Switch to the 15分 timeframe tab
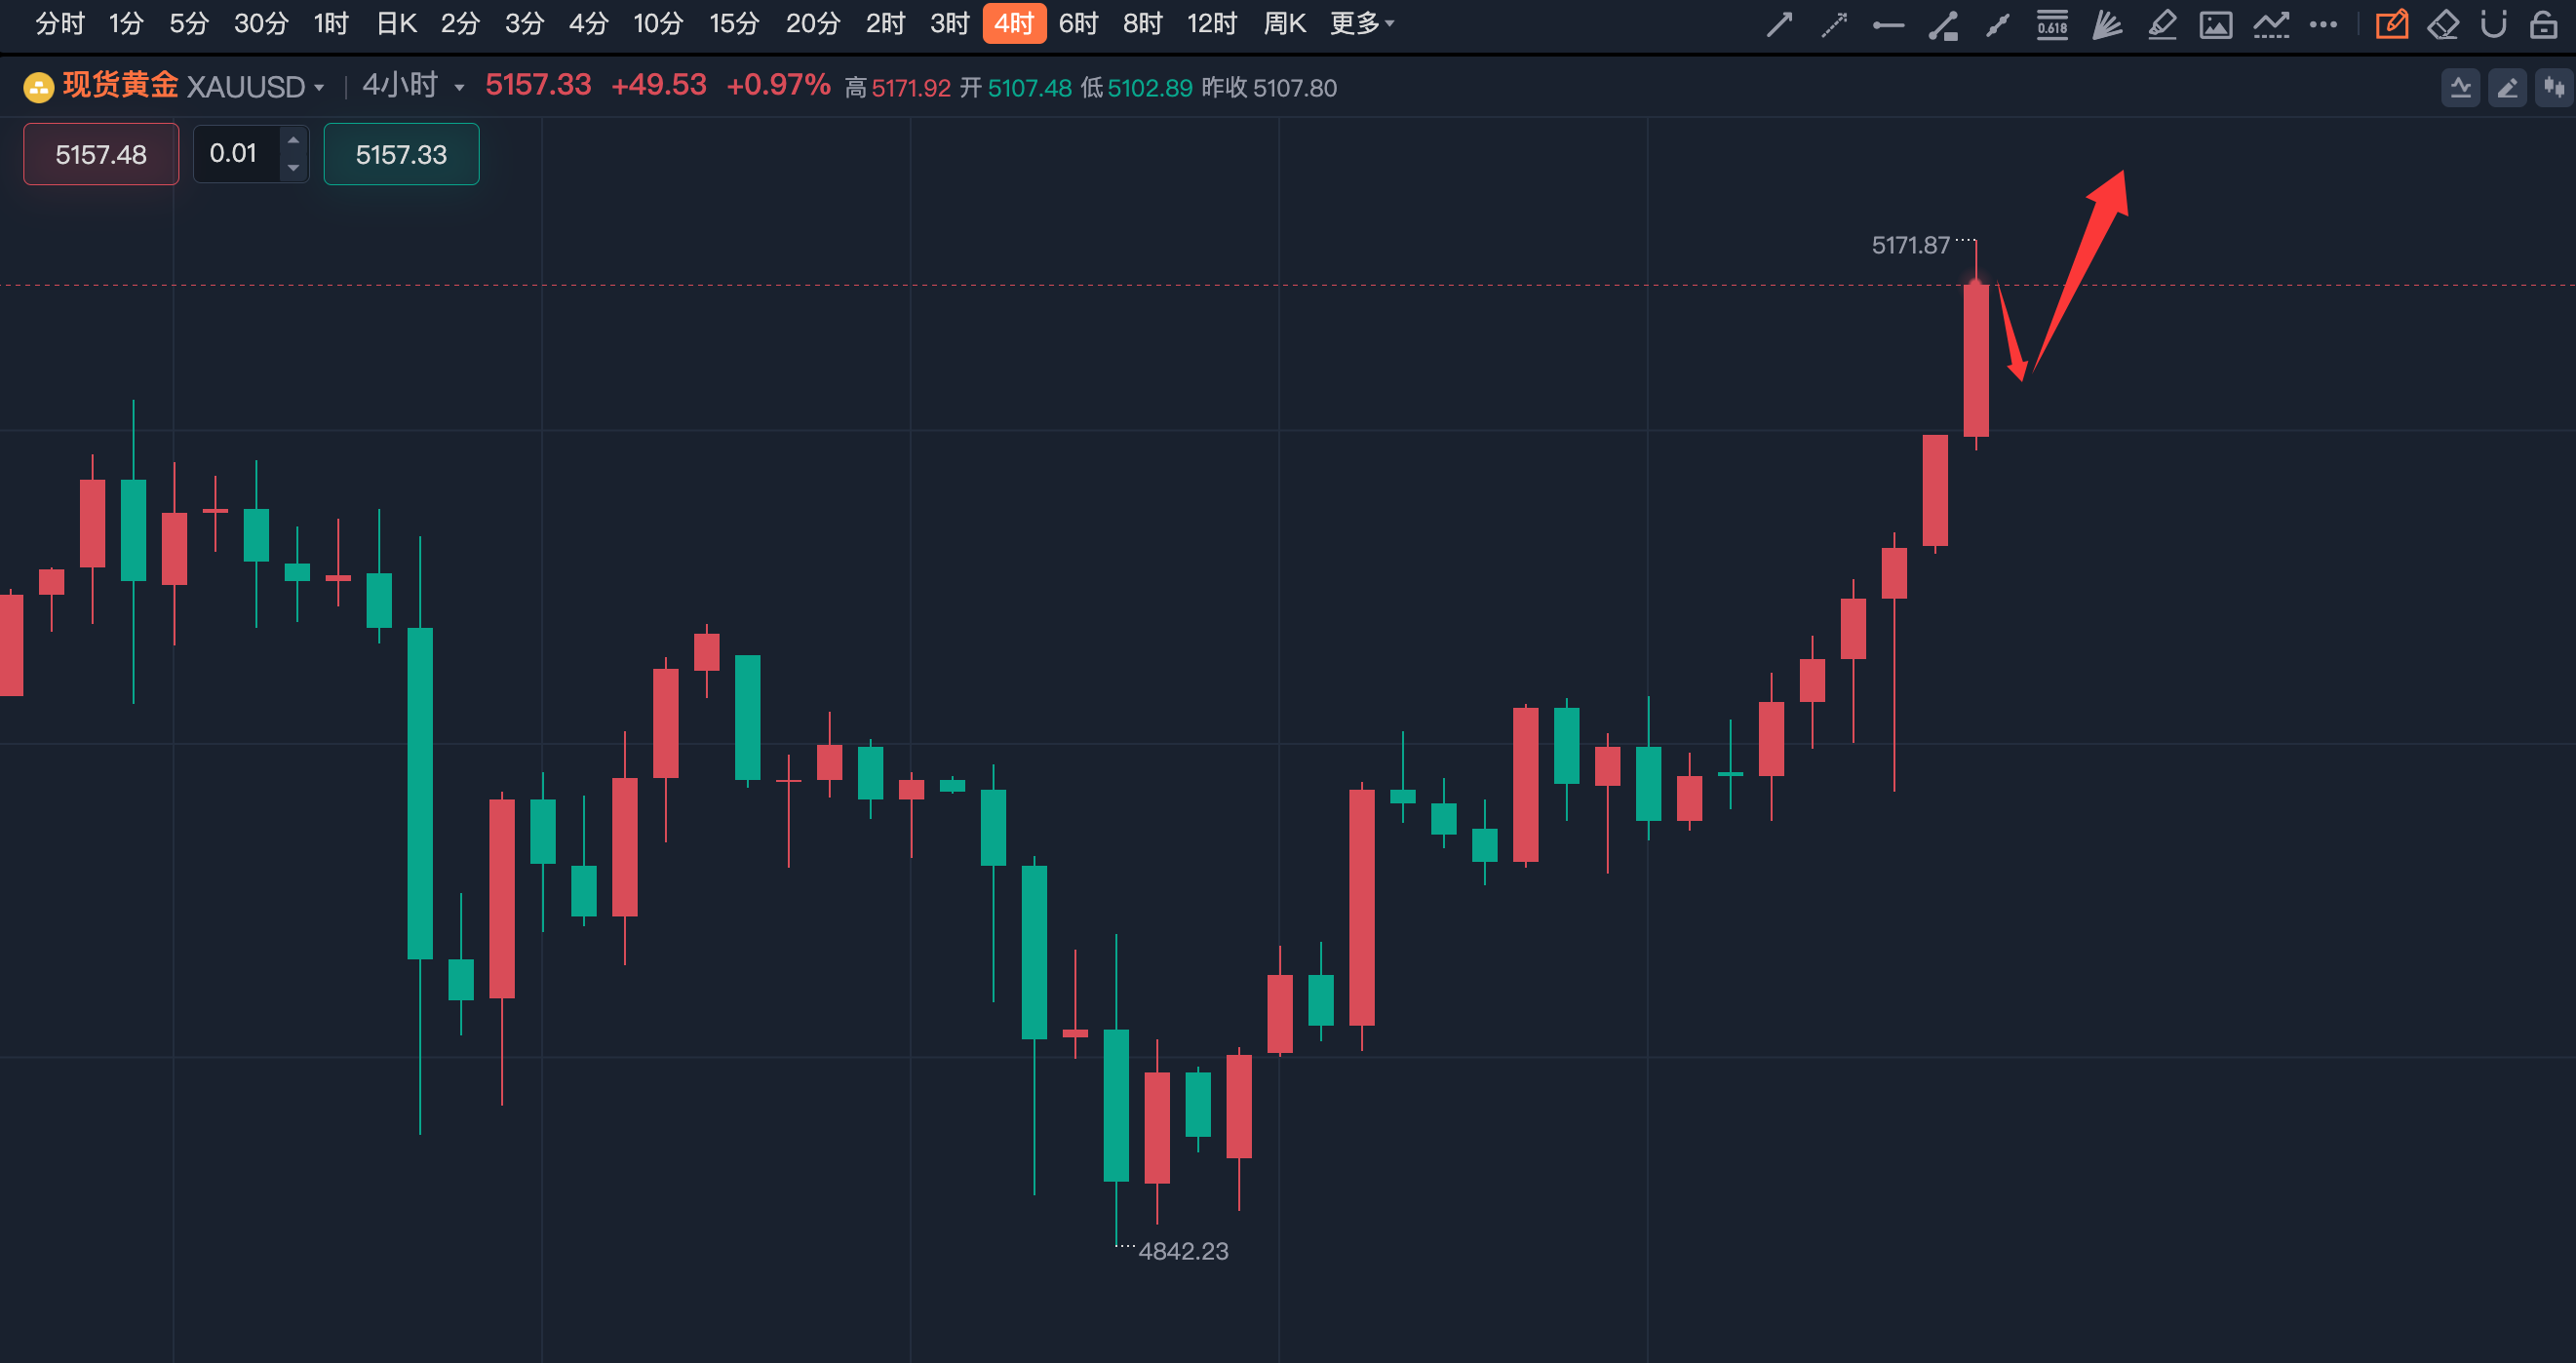2576x1363 pixels. pos(734,23)
